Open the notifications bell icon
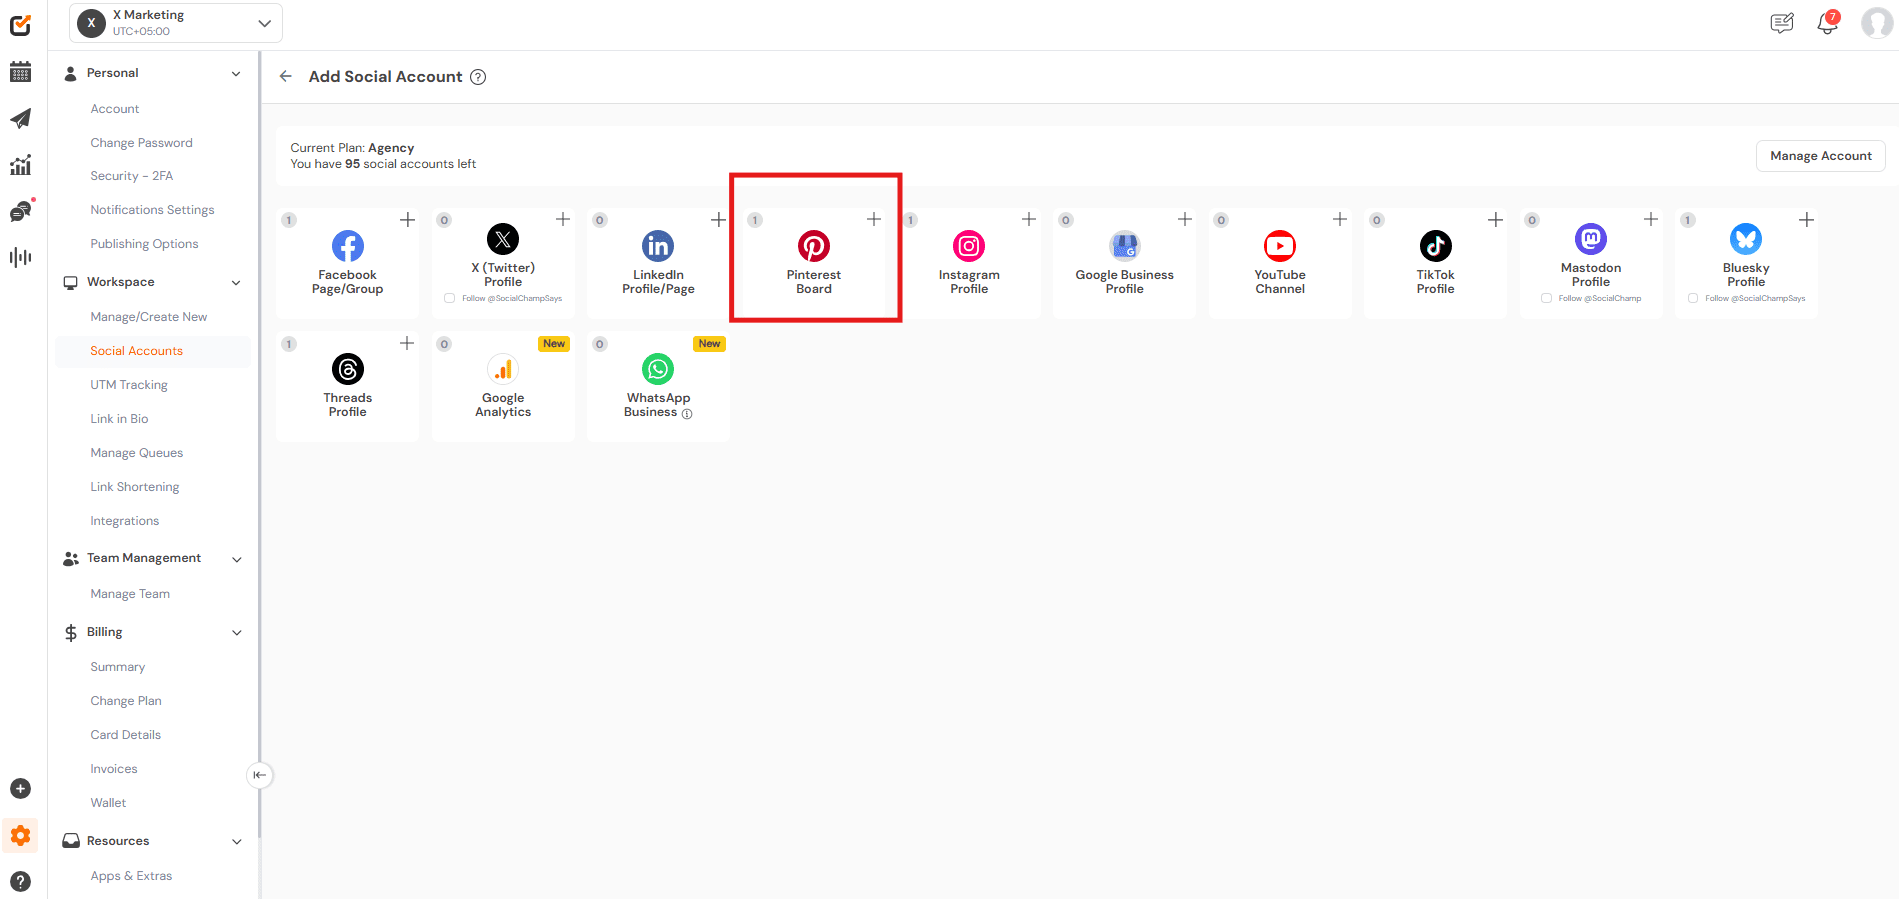 pyautogui.click(x=1827, y=24)
